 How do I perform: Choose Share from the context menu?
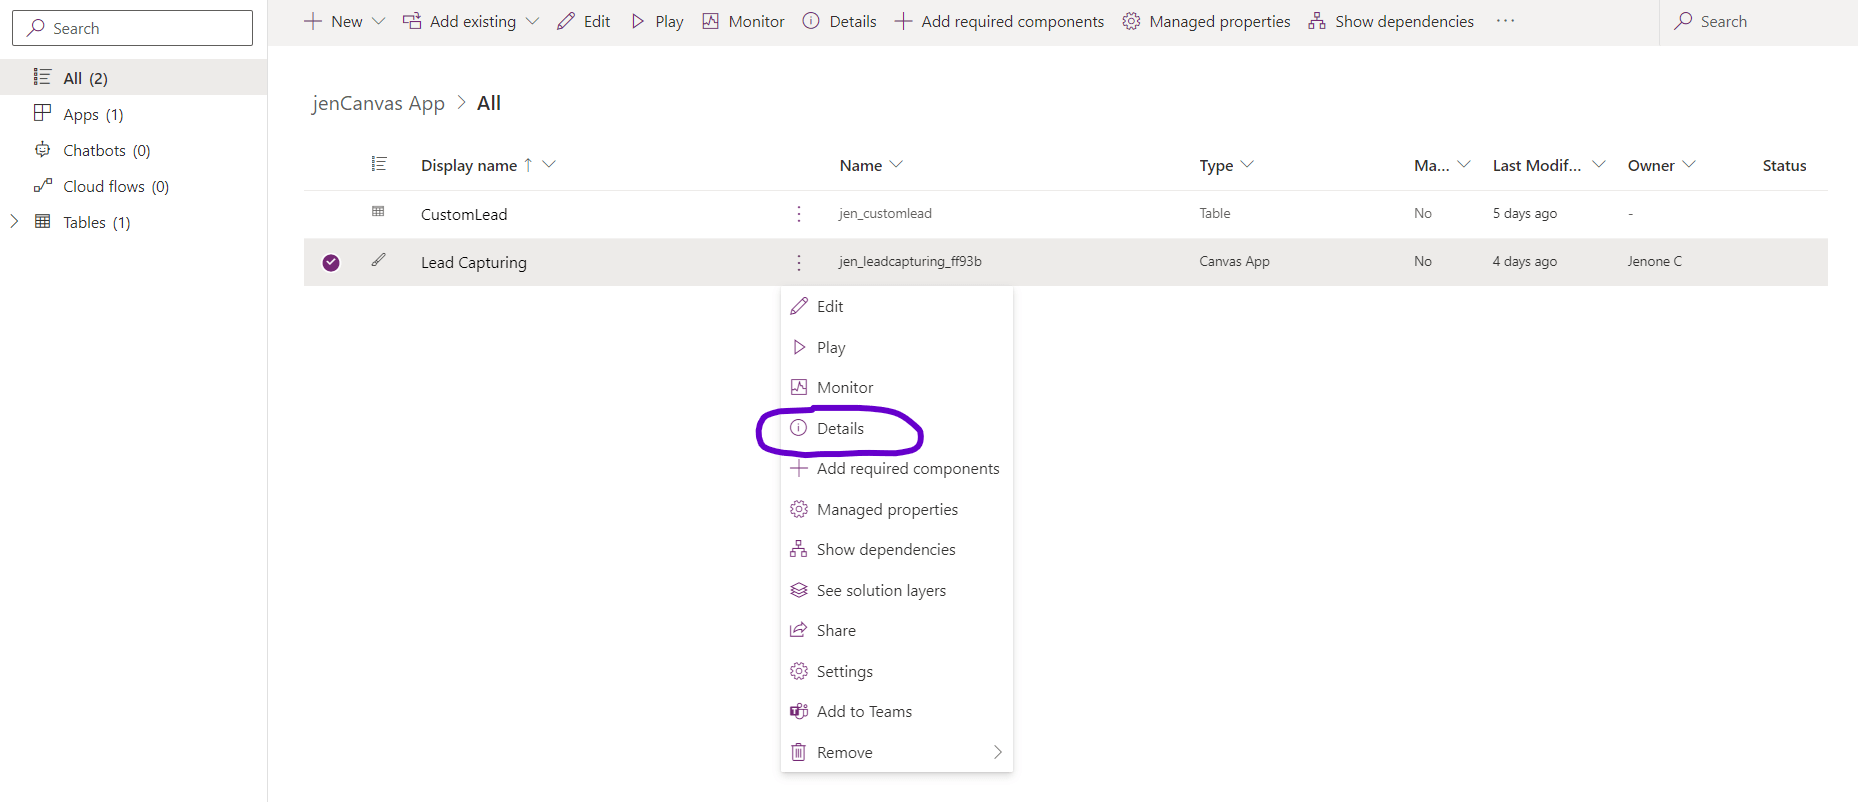point(897,630)
